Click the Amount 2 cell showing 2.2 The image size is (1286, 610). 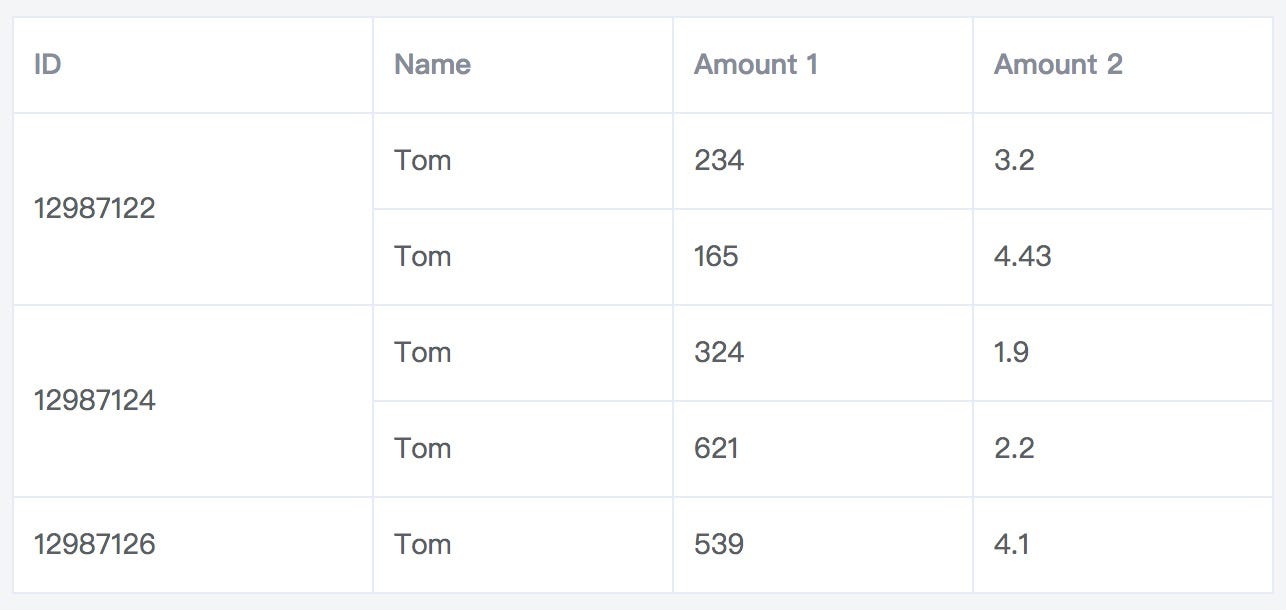coord(1123,449)
